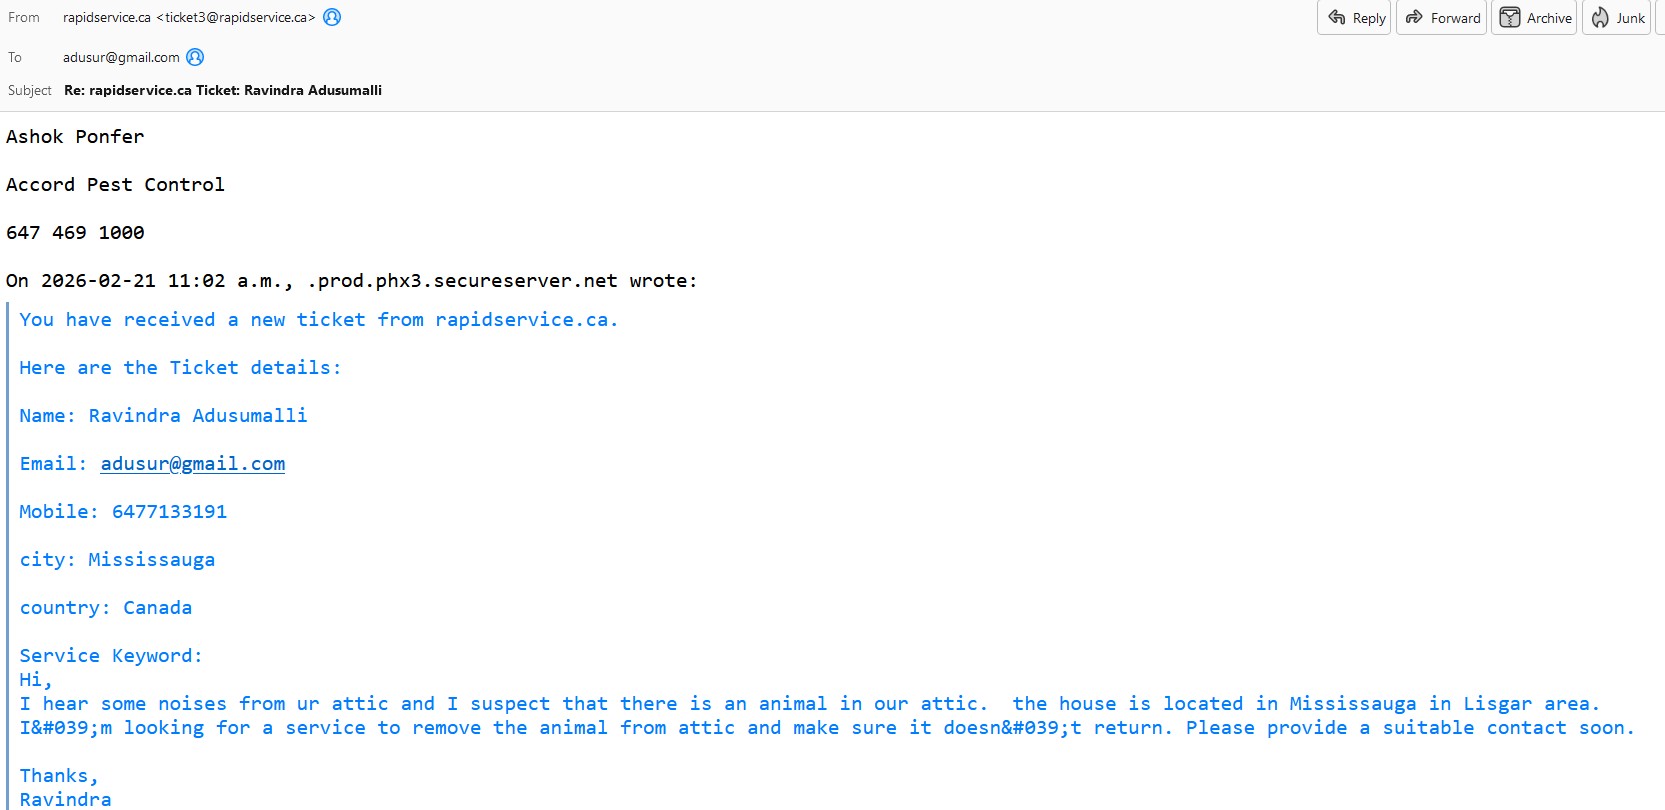Click the 'Here are the Ticket details:' line
Image resolution: width=1665 pixels, height=810 pixels.
[x=180, y=367]
